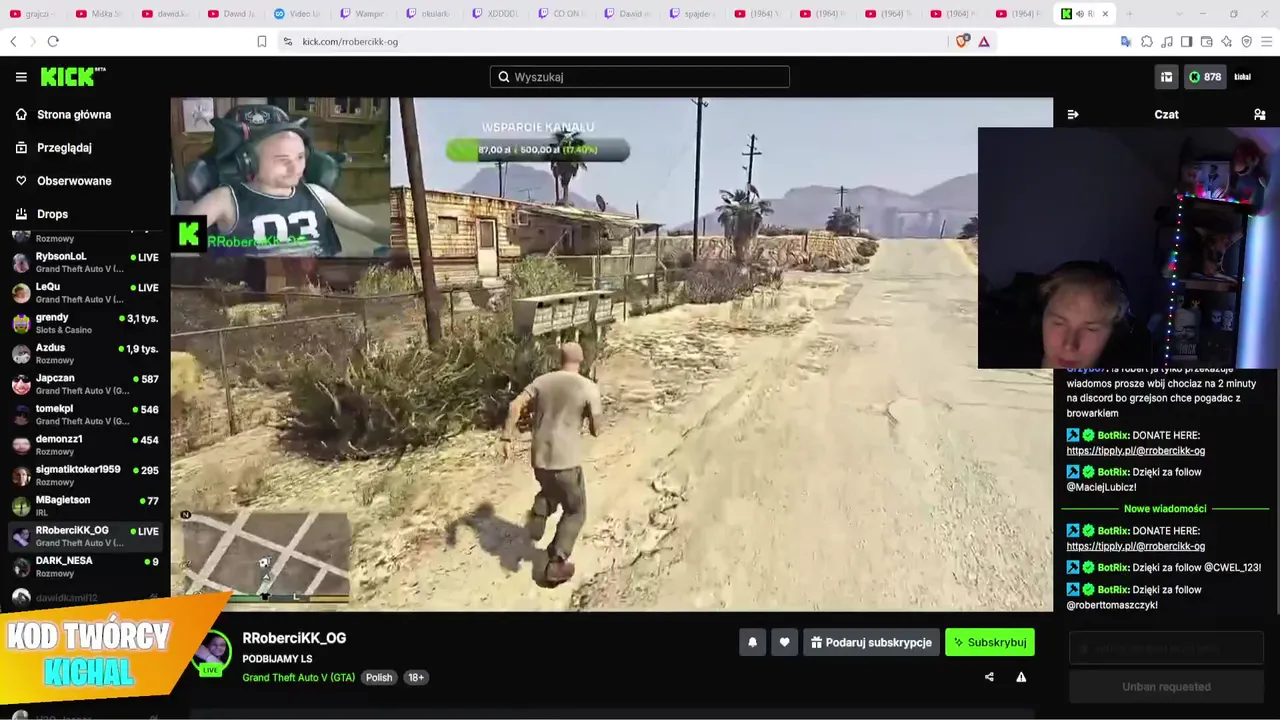Open the hamburger menu next to Kick logo
Image resolution: width=1280 pixels, height=720 pixels.
(x=21, y=77)
